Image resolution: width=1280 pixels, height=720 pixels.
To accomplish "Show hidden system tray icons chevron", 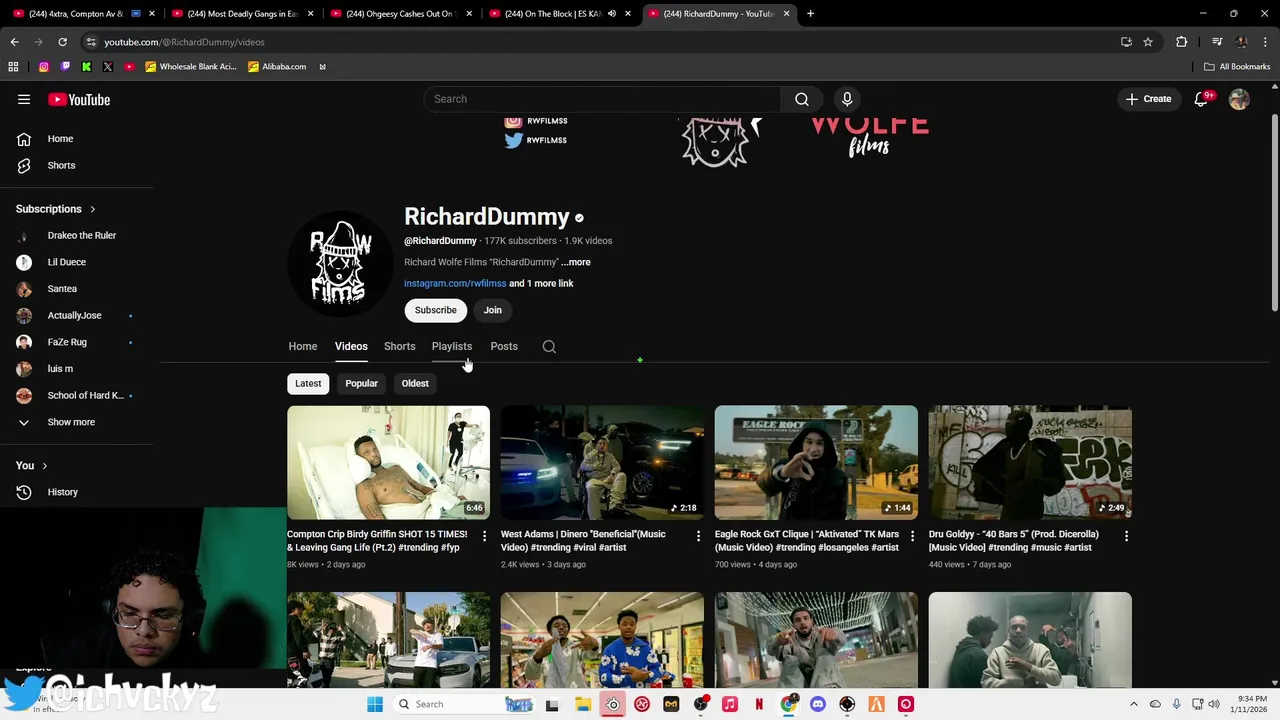I will tap(1134, 704).
